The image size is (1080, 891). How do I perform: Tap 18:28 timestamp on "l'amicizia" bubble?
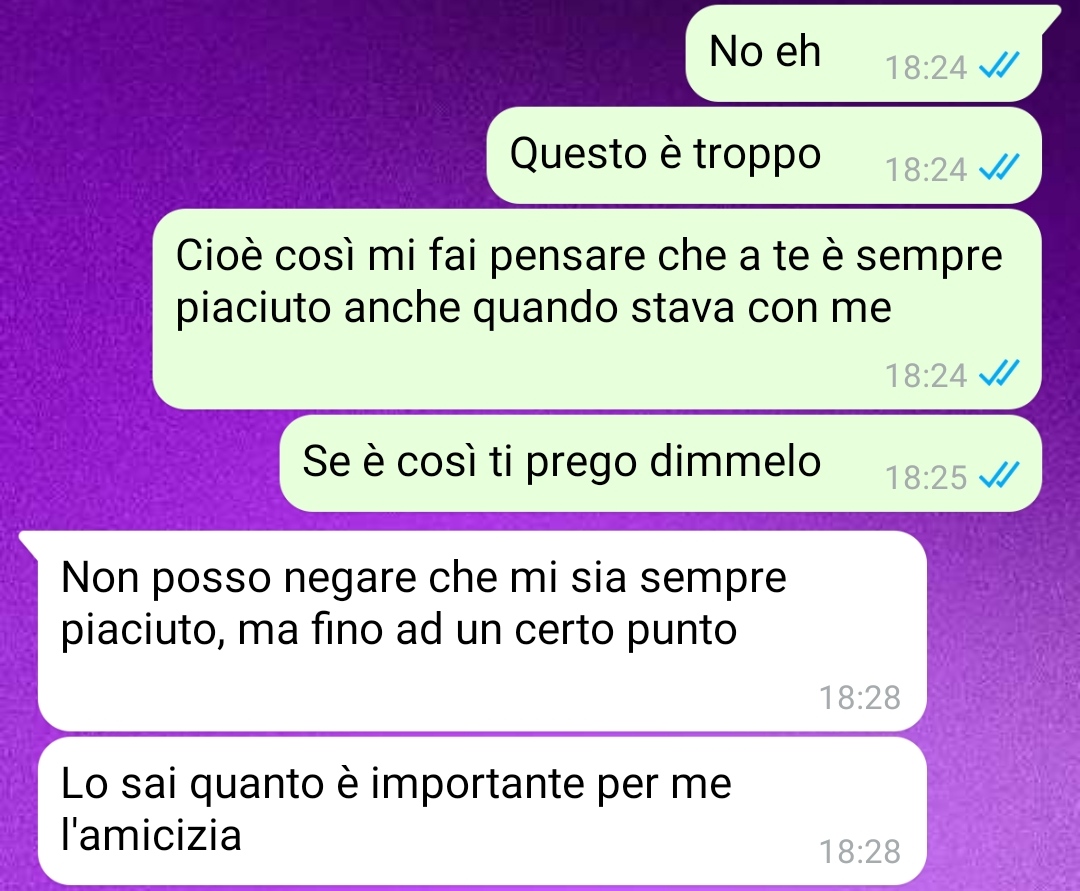pos(860,852)
